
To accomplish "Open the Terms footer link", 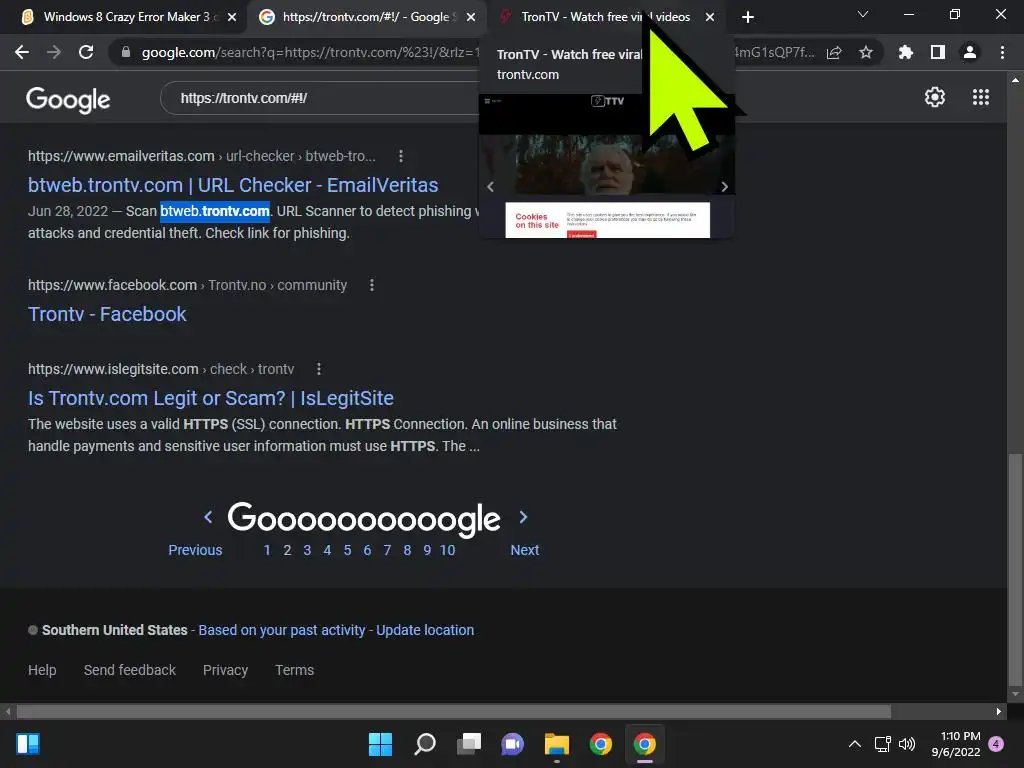I will 295,670.
